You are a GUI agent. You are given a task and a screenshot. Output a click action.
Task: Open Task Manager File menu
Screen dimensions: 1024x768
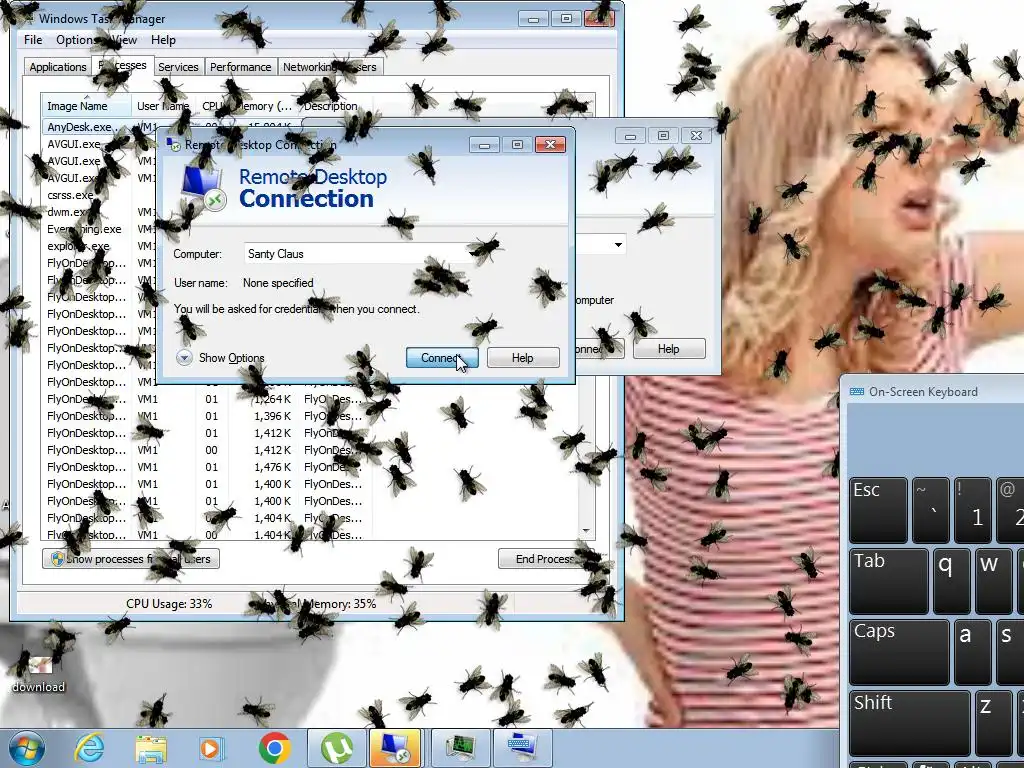(x=33, y=40)
